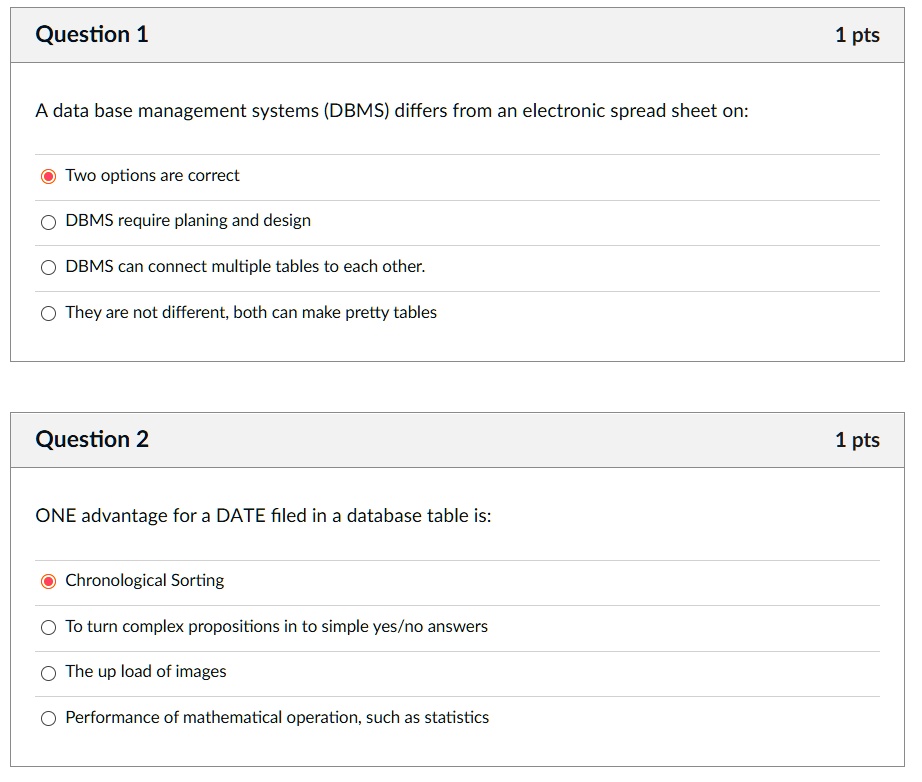Select the 'Chronological Sorting' radio button
The height and width of the screenshot is (782, 922).
tap(48, 582)
